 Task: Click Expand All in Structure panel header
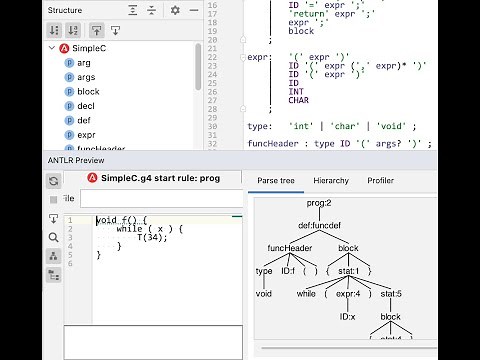(x=133, y=10)
